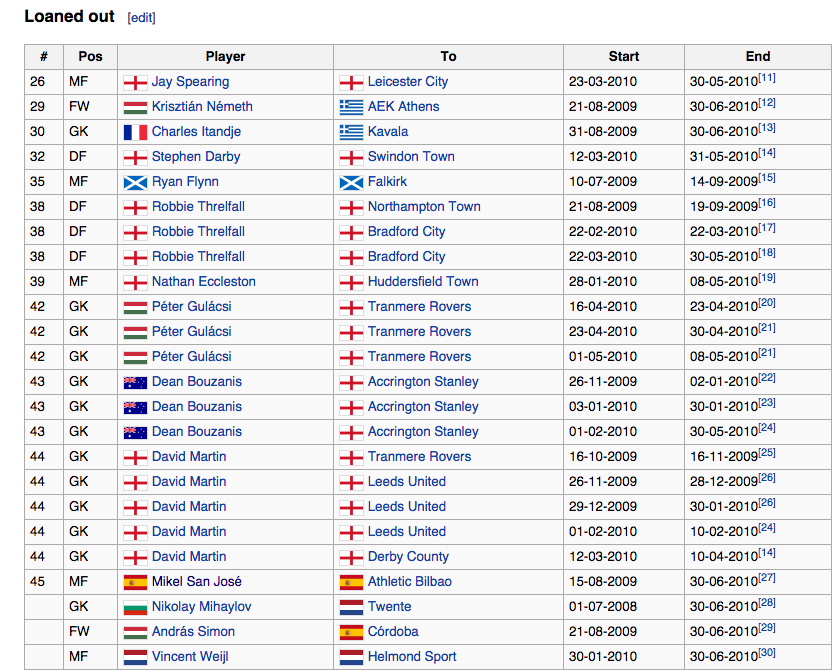Open citation [30] in Helmond Sport row
Viewport: 833px width, 670px height.
click(767, 653)
